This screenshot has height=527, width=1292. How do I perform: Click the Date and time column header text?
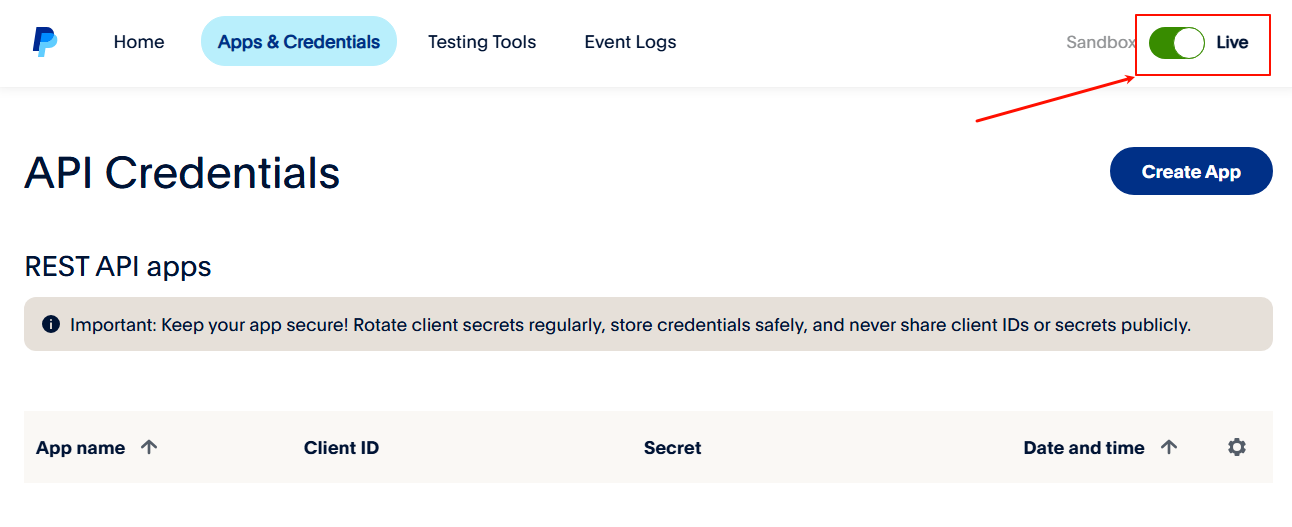pos(1084,448)
